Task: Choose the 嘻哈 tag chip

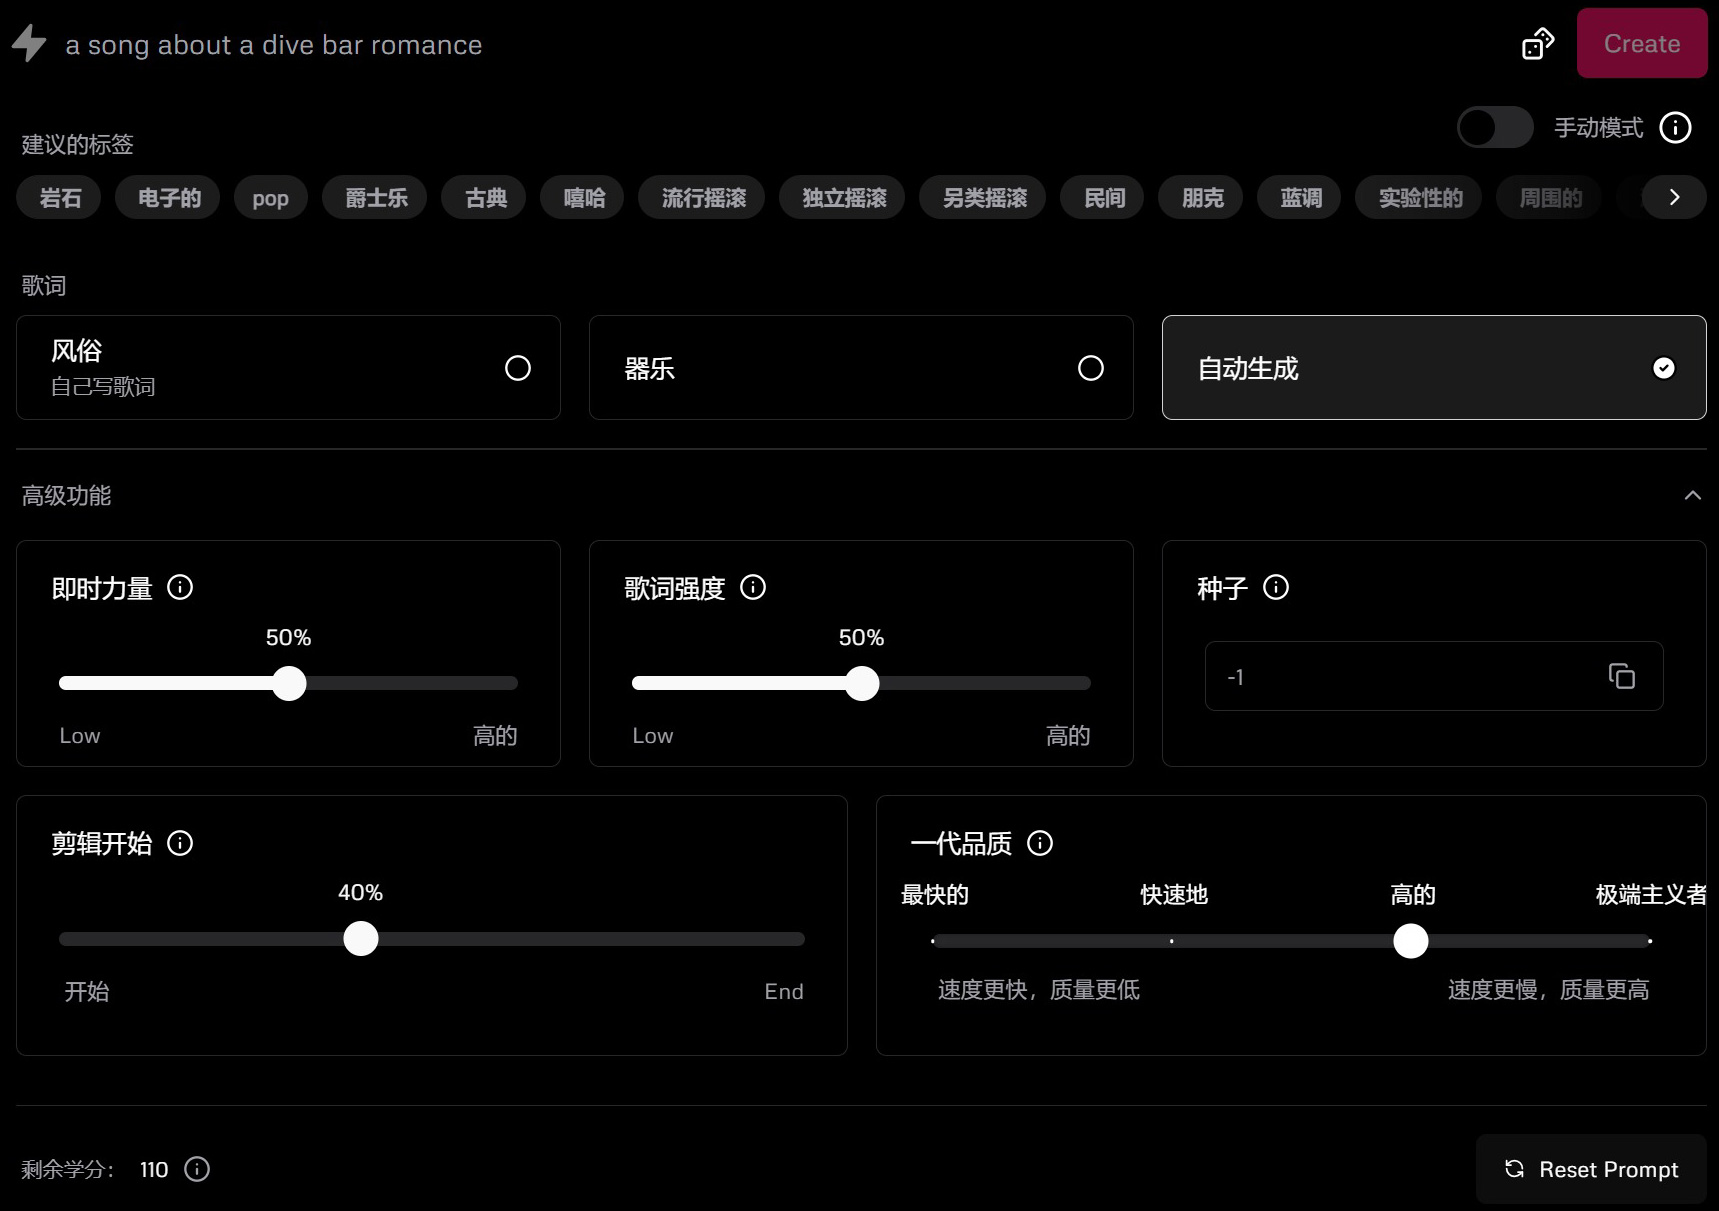Action: [584, 198]
